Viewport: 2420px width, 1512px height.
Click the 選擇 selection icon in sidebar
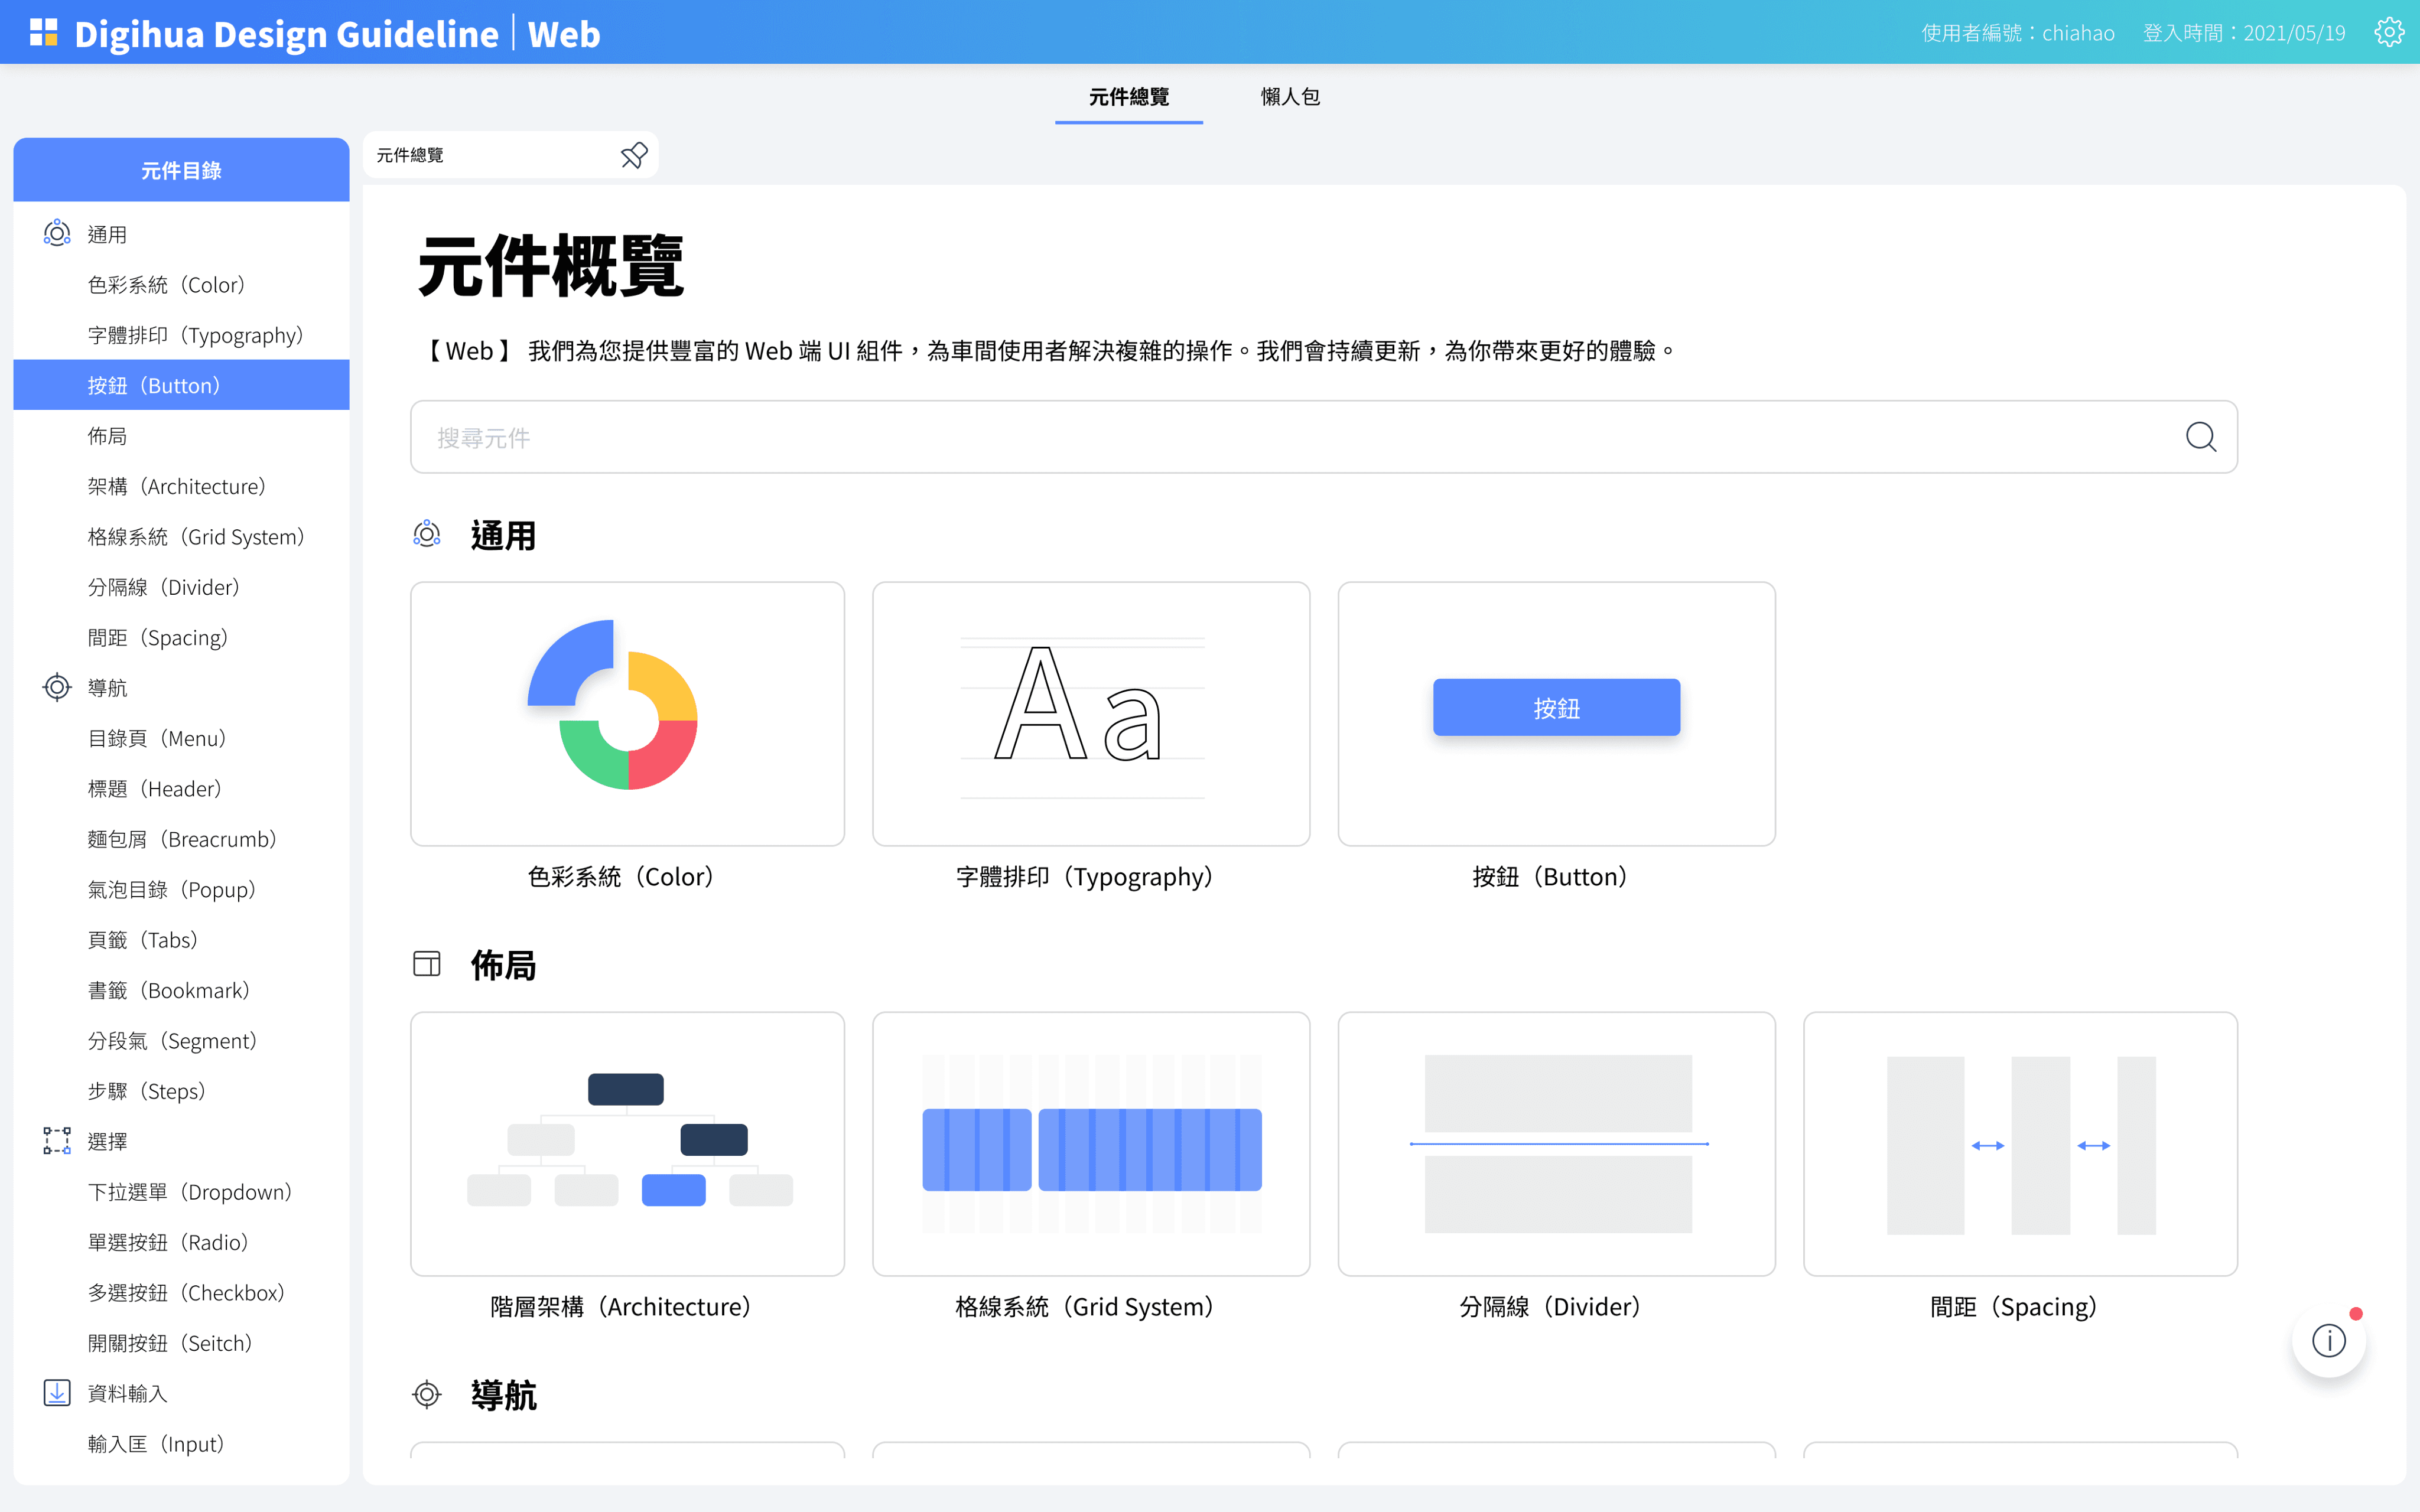pos(57,1141)
